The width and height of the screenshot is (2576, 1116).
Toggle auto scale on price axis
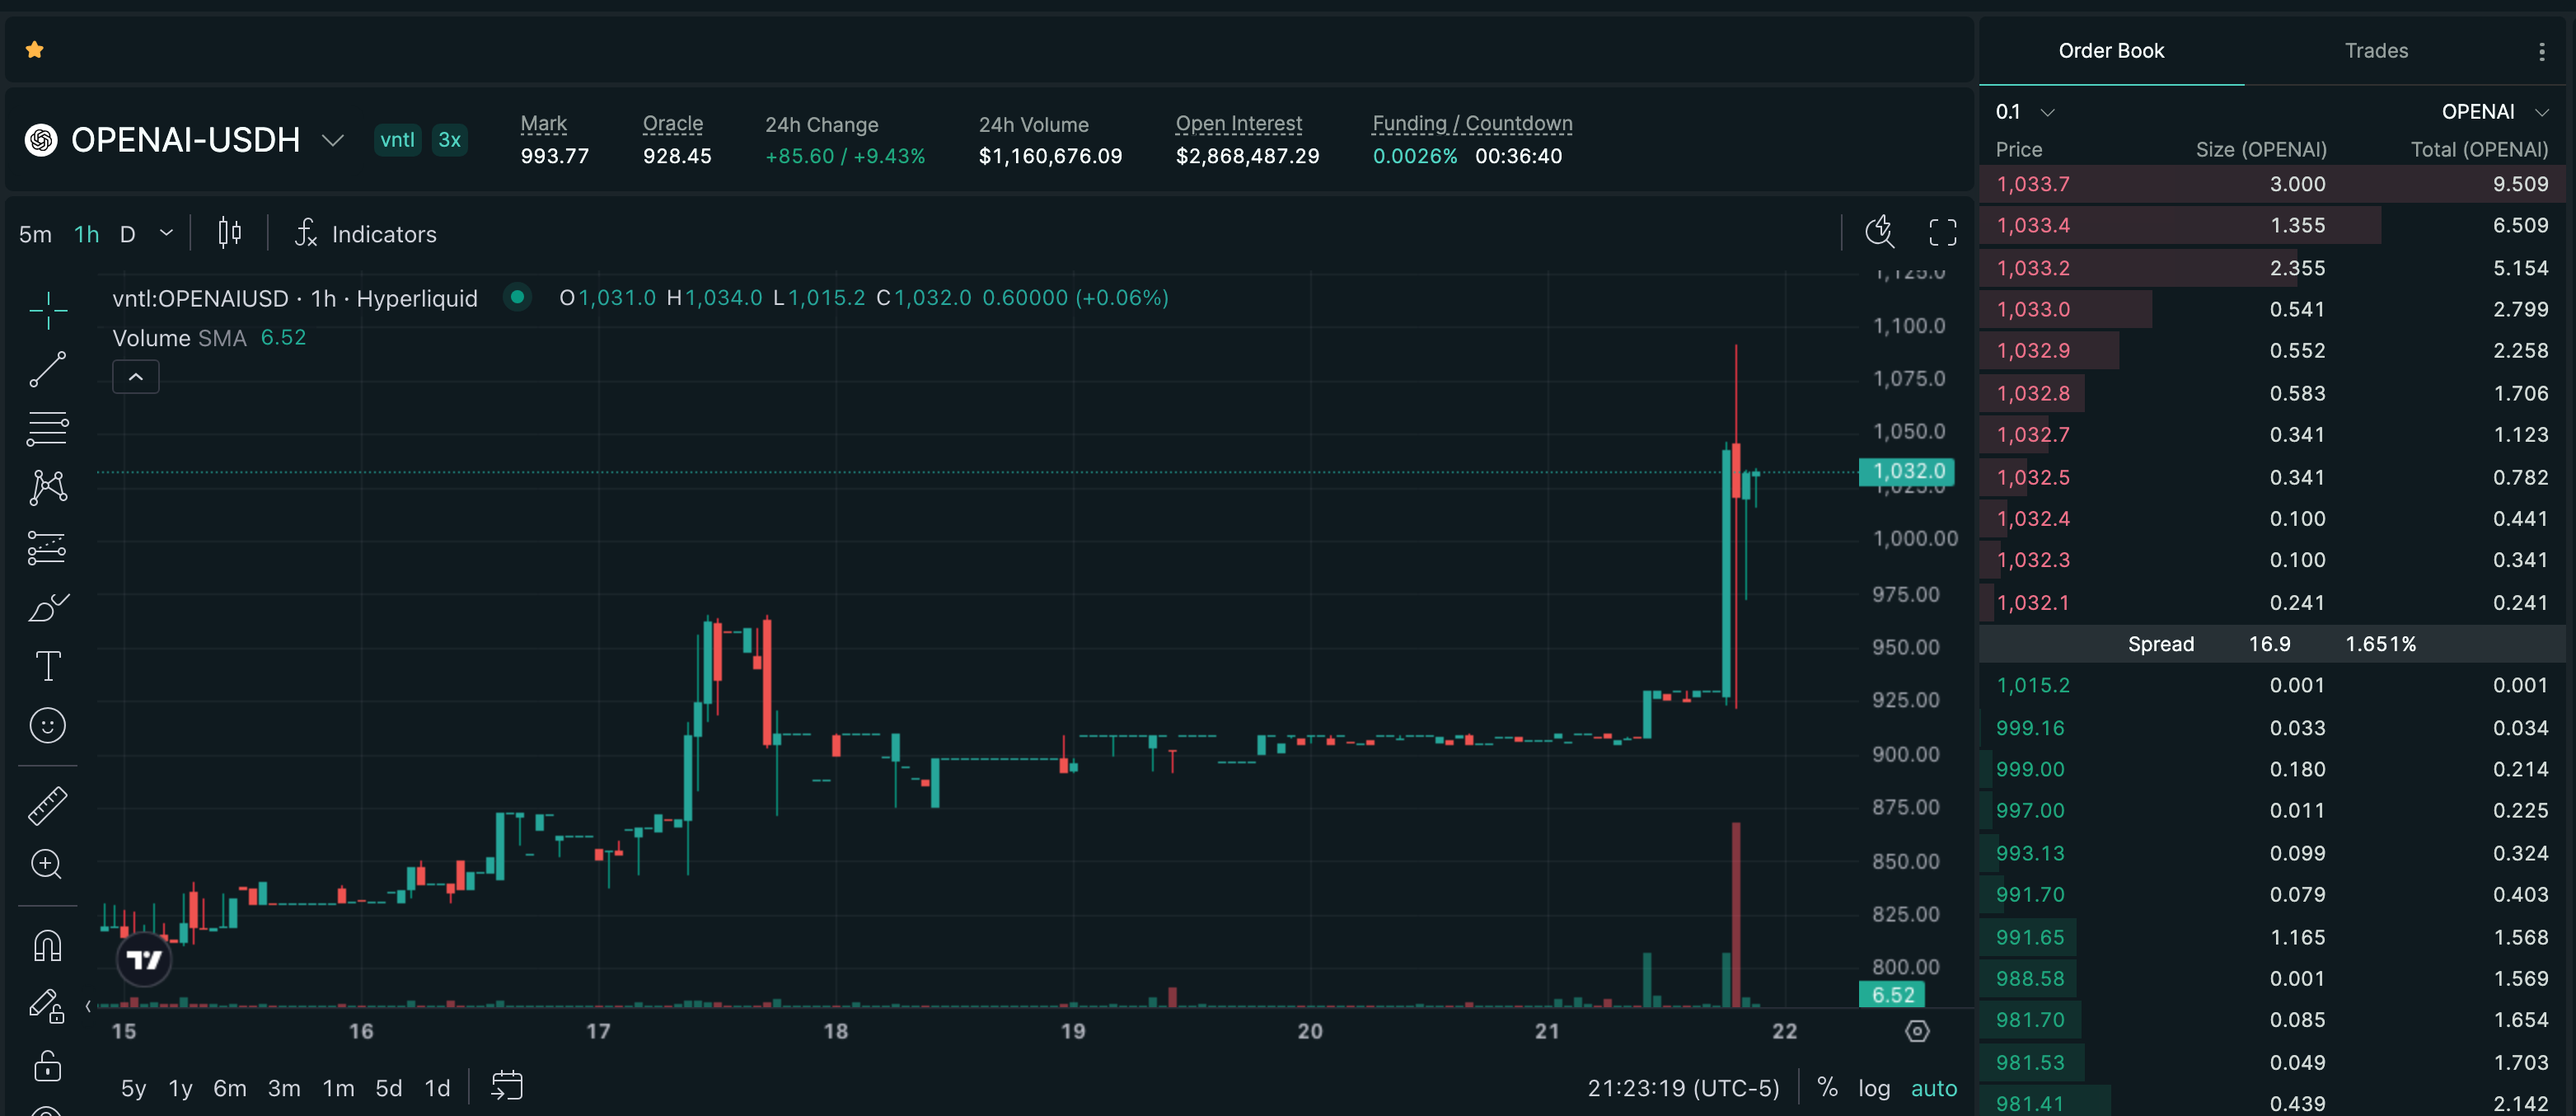pos(1933,1088)
